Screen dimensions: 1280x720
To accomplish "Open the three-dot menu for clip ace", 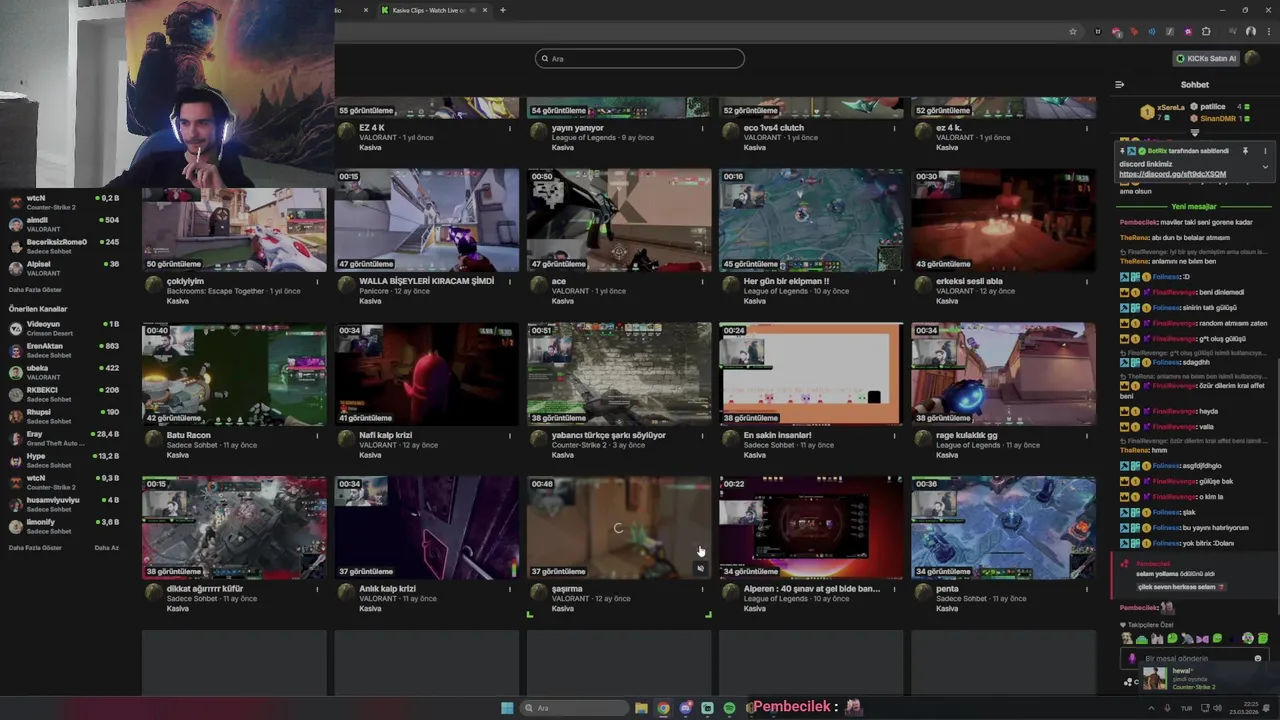I will (702, 282).
